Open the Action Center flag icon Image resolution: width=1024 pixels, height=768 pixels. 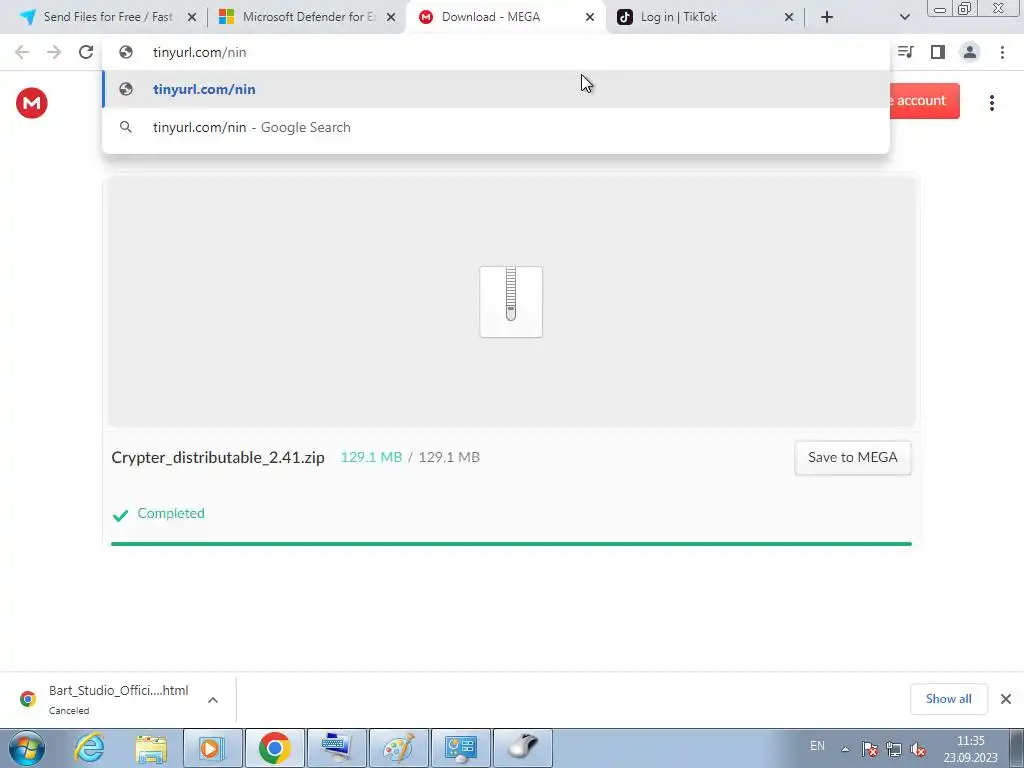tap(869, 749)
